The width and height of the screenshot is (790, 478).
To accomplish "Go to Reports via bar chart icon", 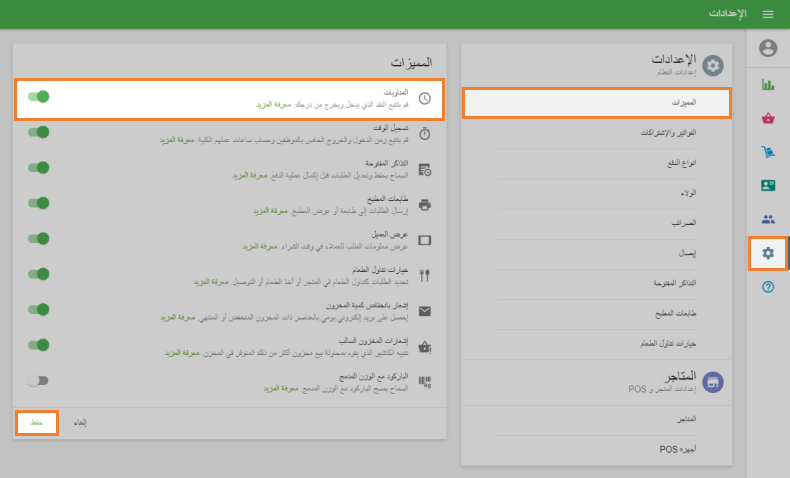I will coord(768,85).
